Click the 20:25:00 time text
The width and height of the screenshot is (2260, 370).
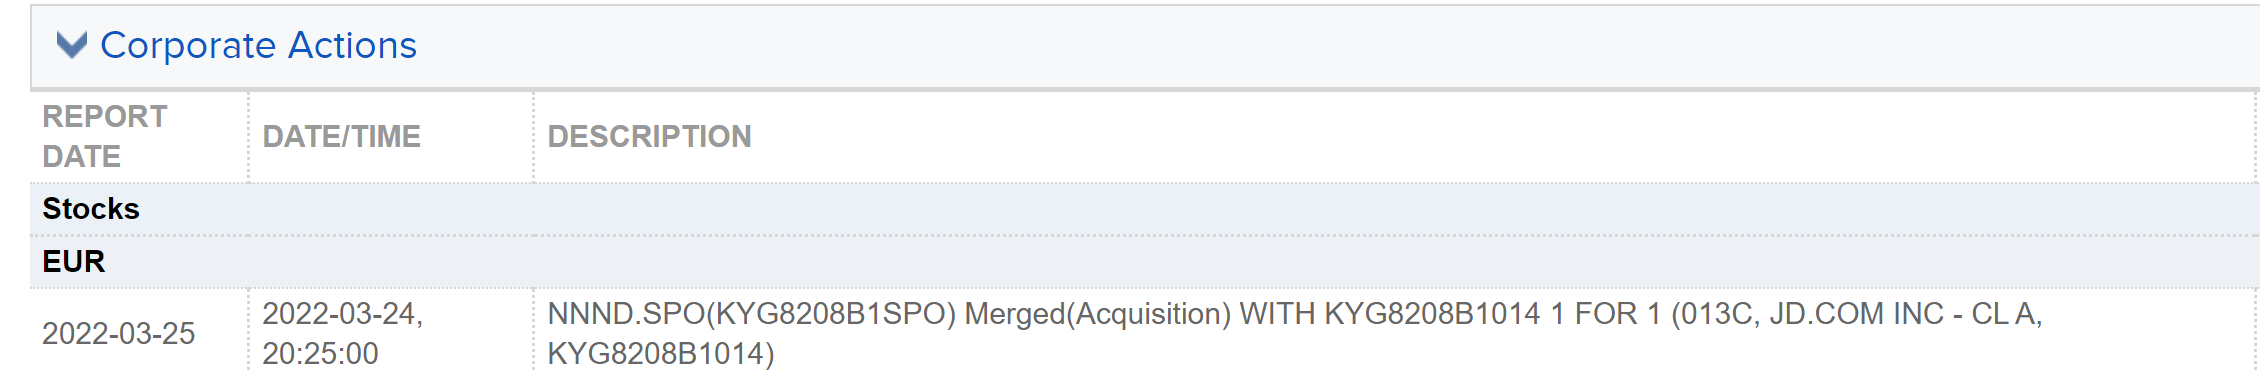[320, 353]
